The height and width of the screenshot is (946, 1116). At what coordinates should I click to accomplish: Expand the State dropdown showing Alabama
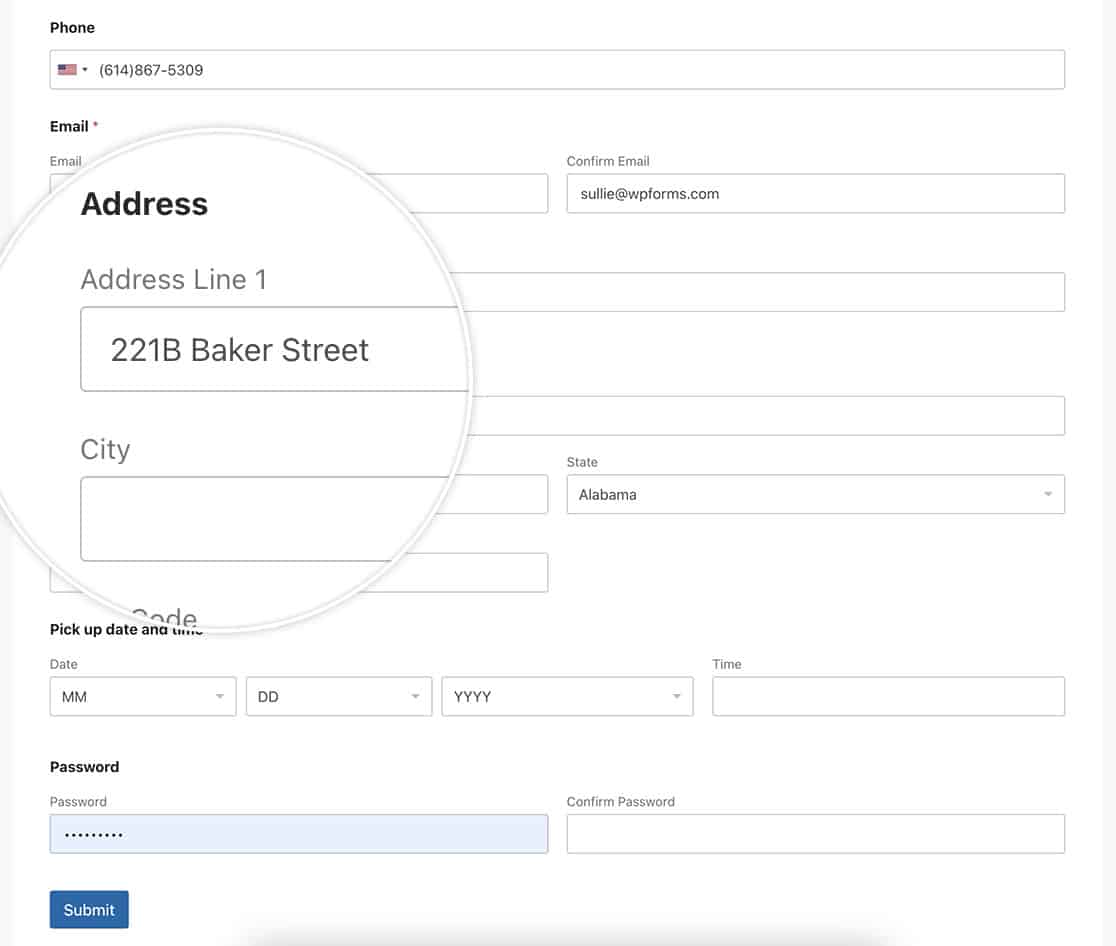coord(815,494)
